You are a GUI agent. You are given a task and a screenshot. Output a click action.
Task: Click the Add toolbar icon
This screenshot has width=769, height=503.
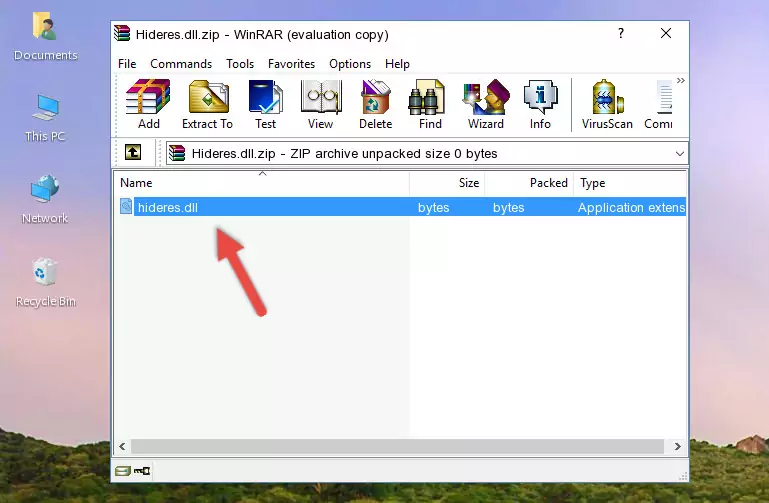click(148, 104)
